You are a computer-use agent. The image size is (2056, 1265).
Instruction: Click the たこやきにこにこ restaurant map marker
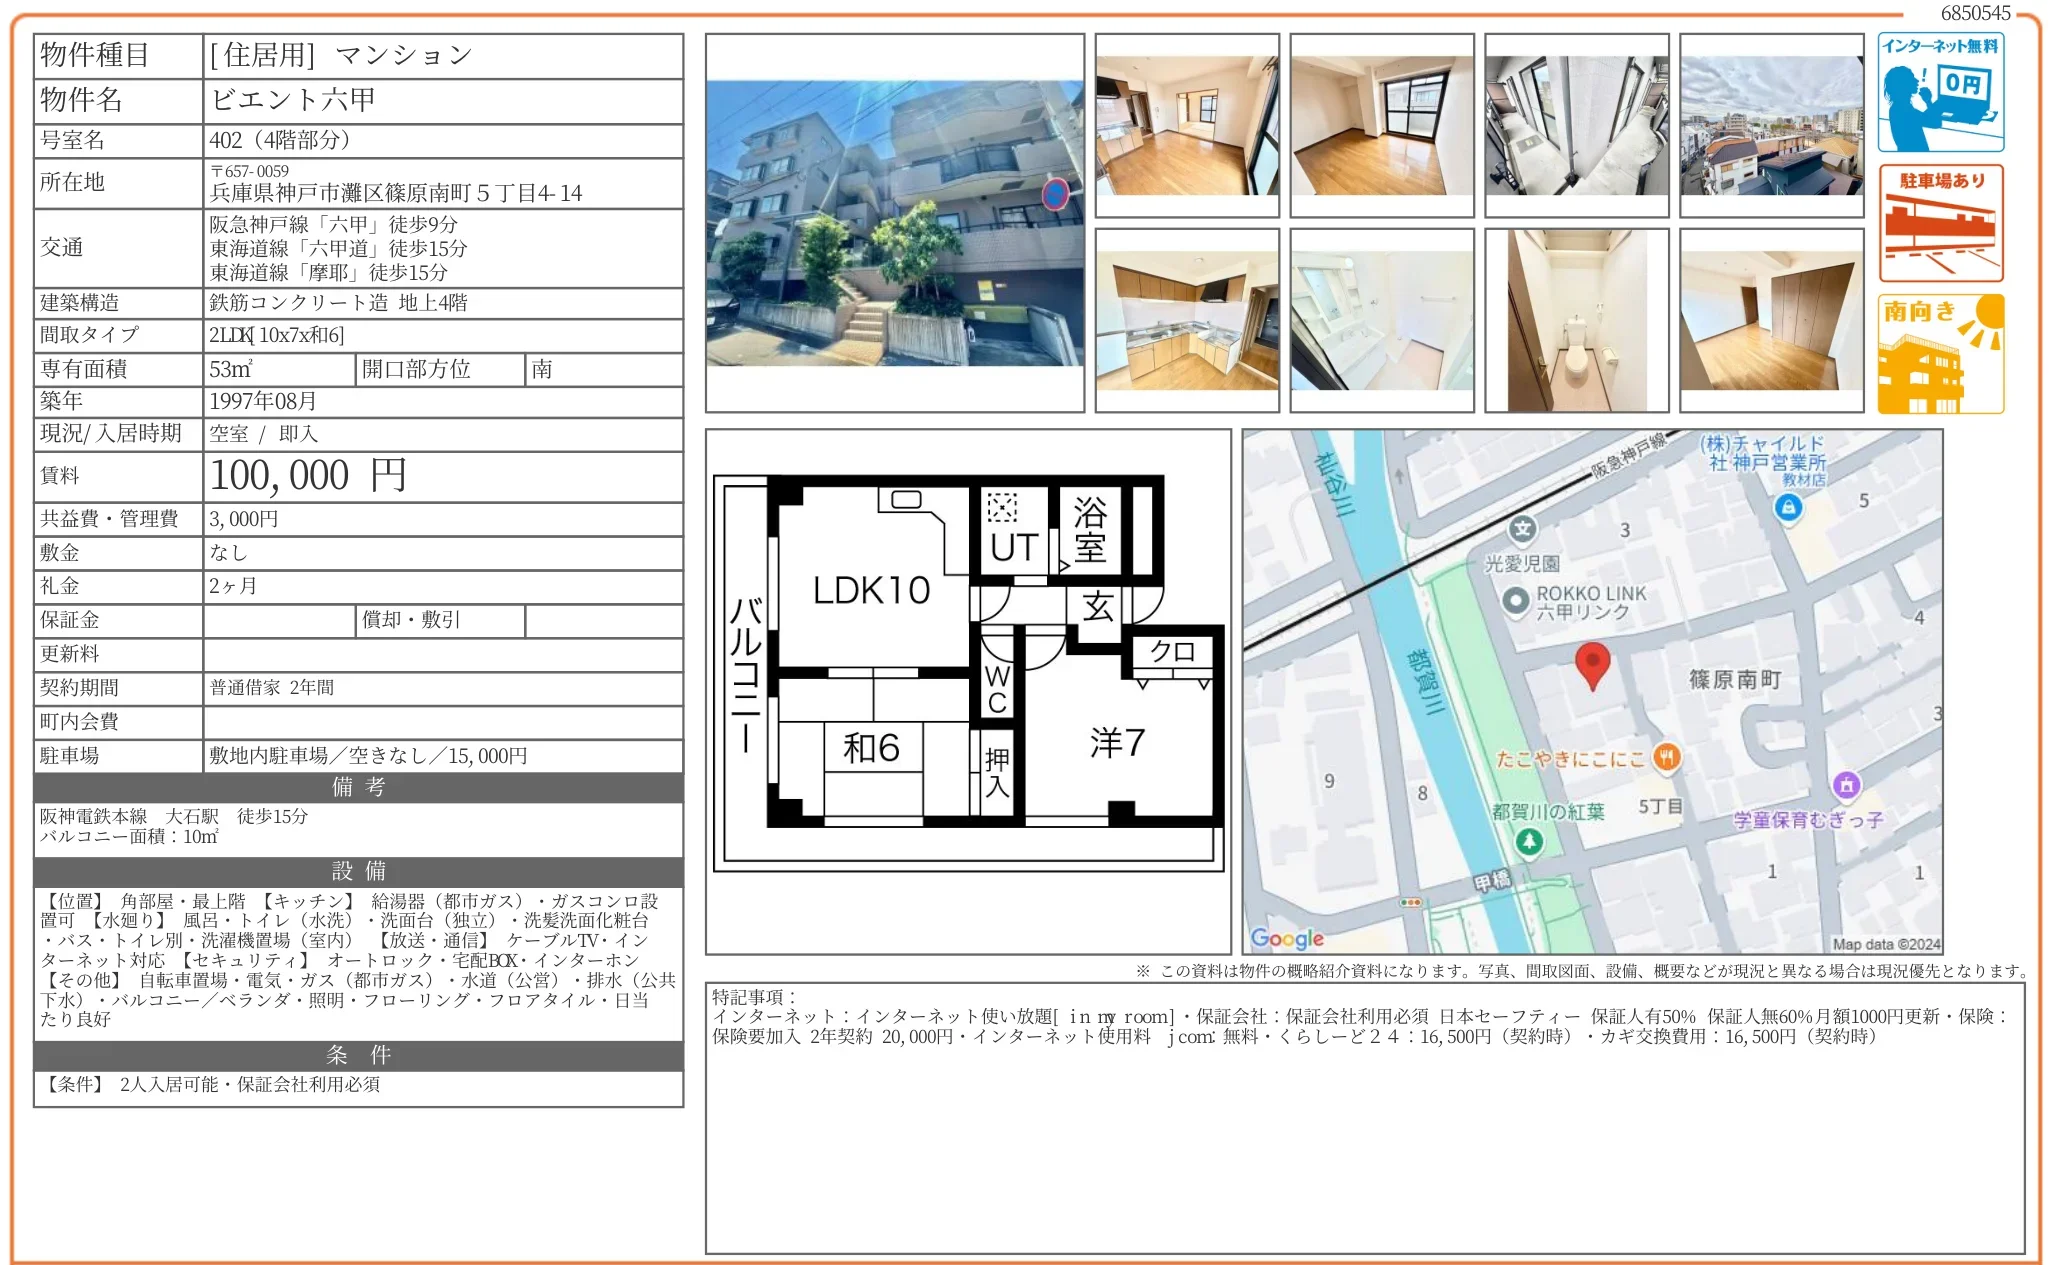pos(1665,757)
